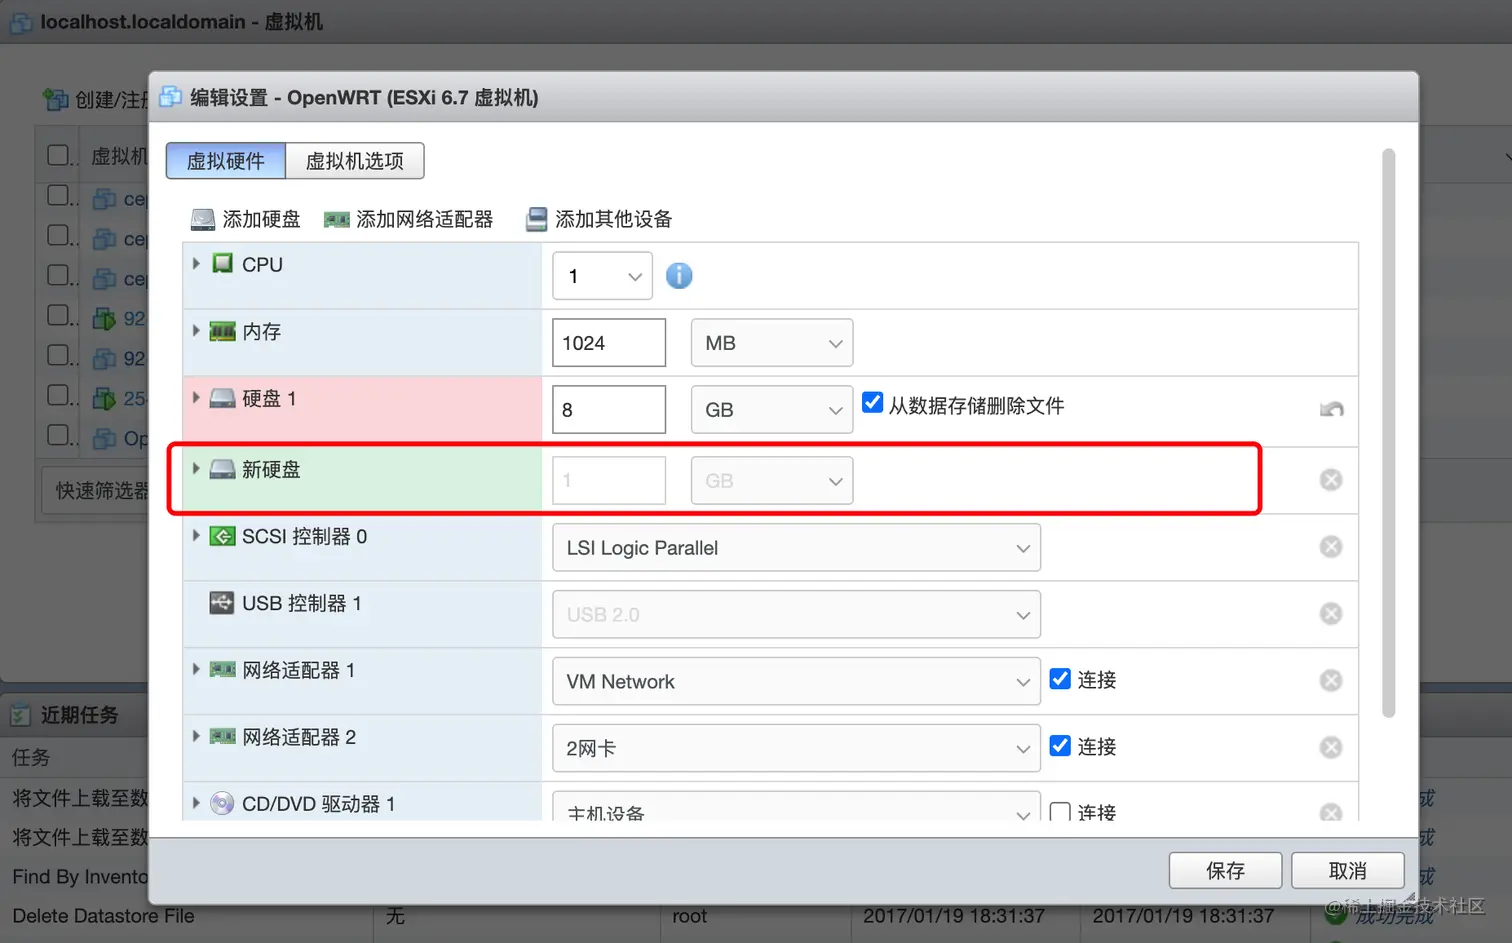Viewport: 1512px width, 943px height.
Task: Click the Add hard disk icon (添加硬盘)
Action: coord(203,219)
